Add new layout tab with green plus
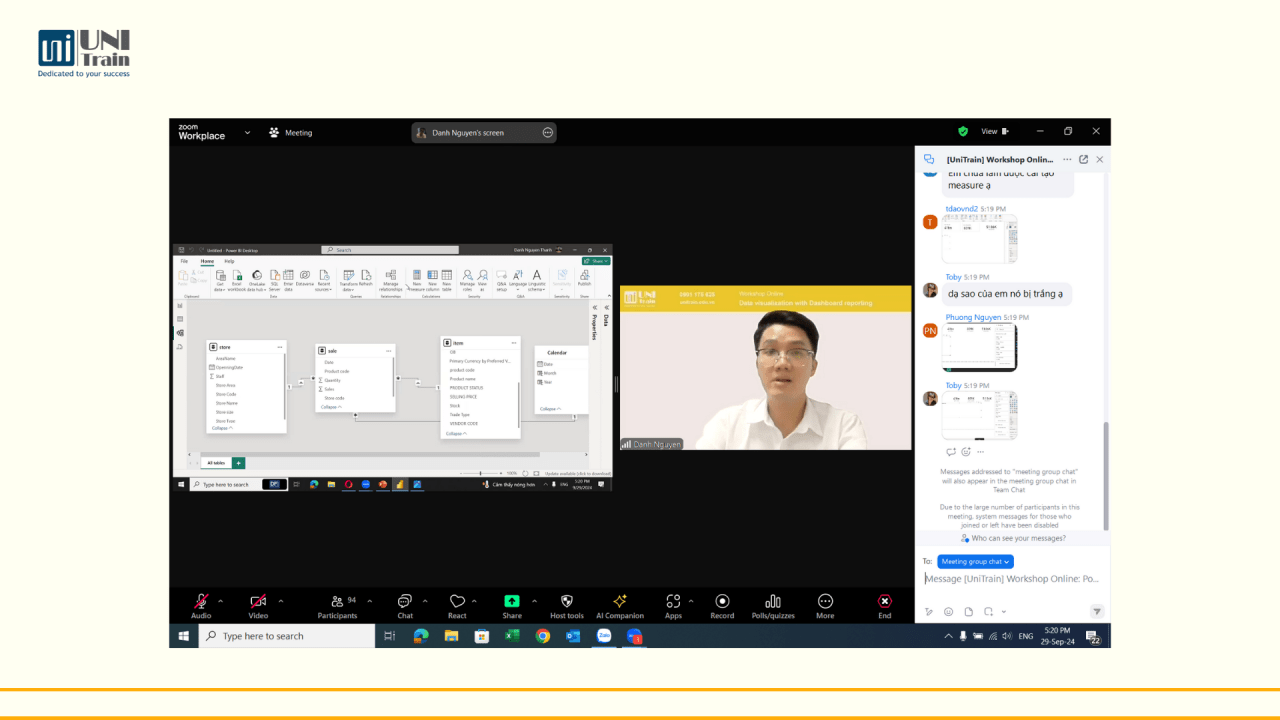Viewport: 1280px width, 720px height. coord(238,463)
